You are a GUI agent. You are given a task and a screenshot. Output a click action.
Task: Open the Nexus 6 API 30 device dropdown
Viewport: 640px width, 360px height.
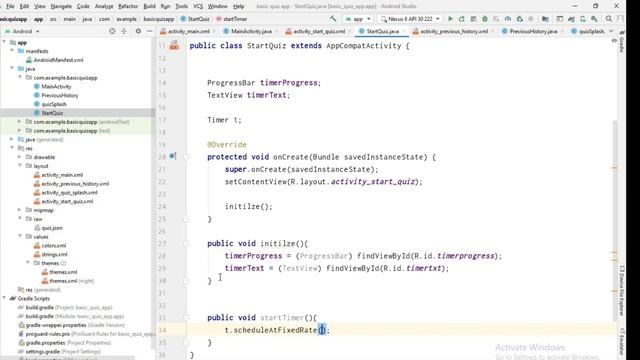coord(410,19)
